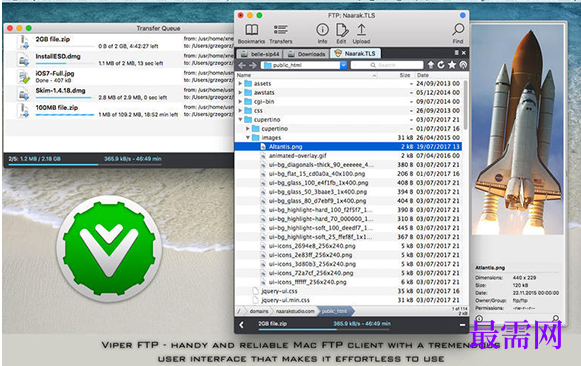The height and width of the screenshot is (366, 581).
Task: Click the 100MB file.zip progress bar
Action: [x=65, y=115]
